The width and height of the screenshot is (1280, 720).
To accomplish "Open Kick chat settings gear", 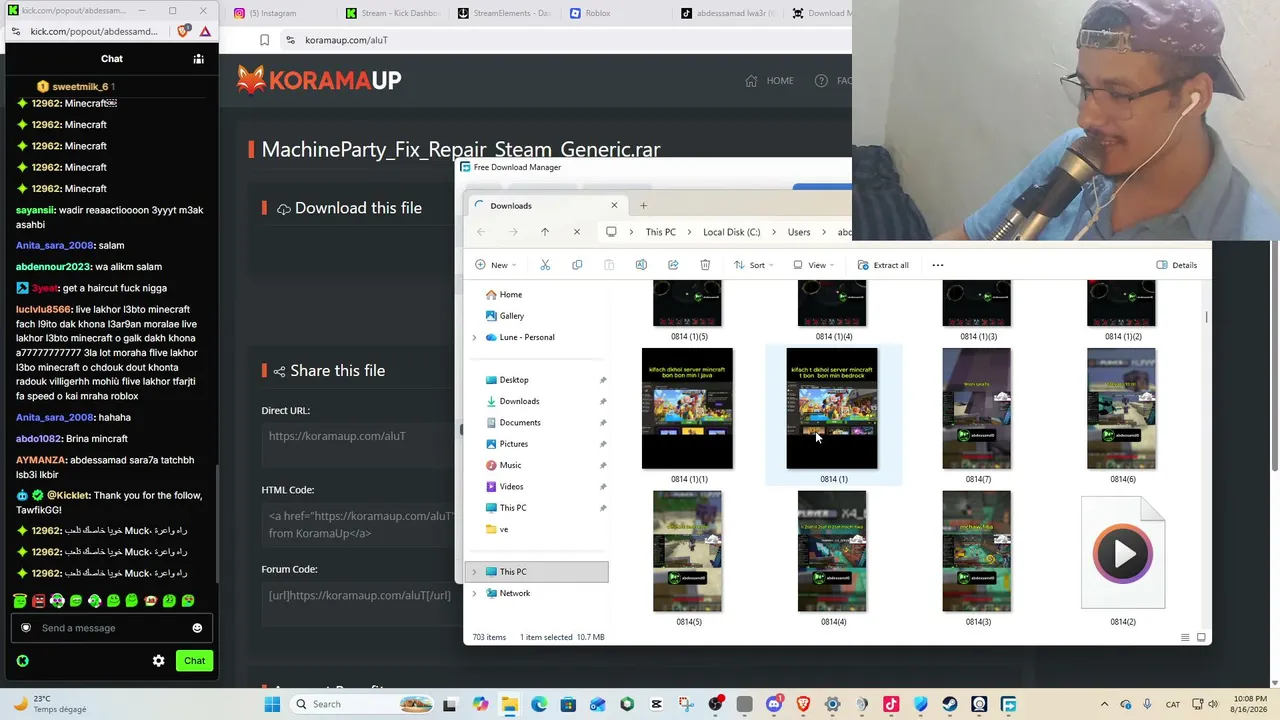I will (x=158, y=661).
